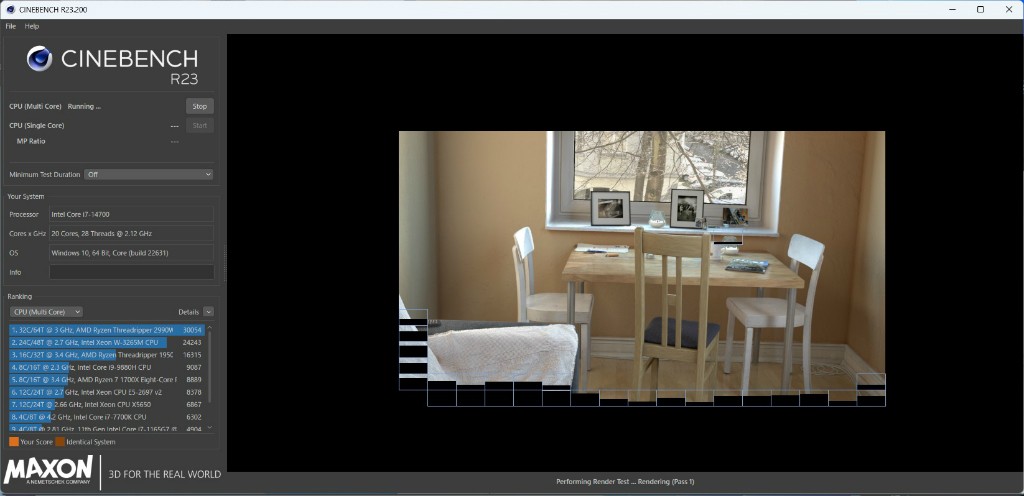Click the rendered kitchen scene preview
The image size is (1024, 496).
coord(641,260)
